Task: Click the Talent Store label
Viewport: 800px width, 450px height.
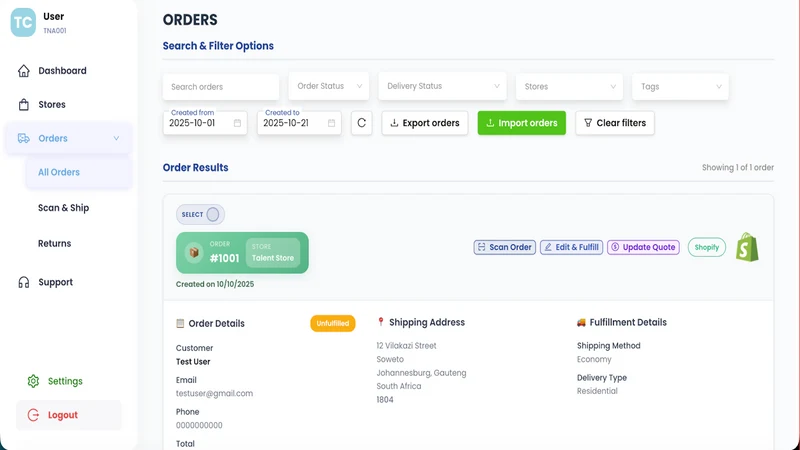Action: 273,258
